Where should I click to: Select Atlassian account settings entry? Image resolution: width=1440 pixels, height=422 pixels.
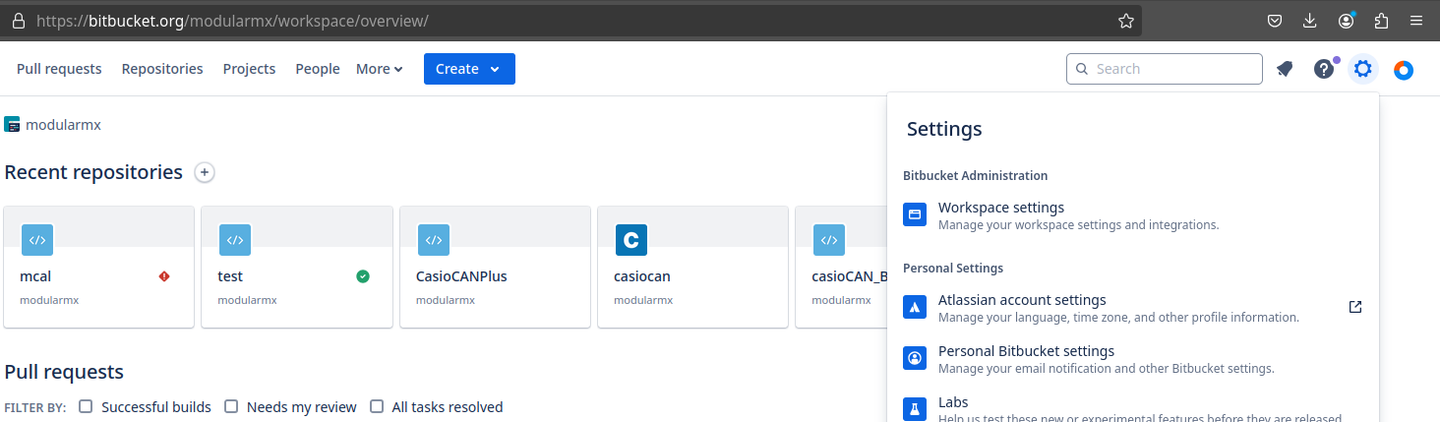pos(1132,307)
